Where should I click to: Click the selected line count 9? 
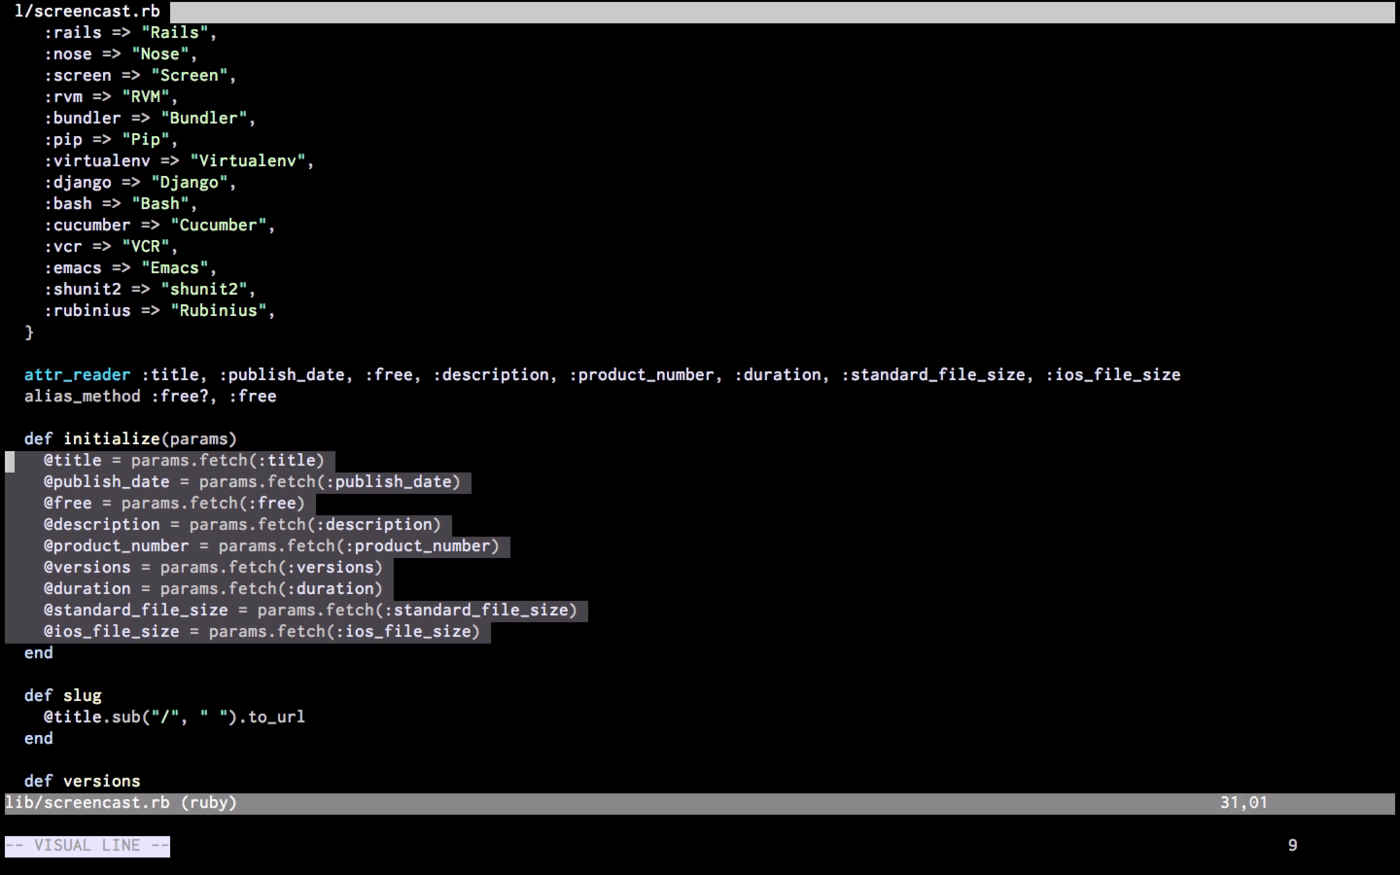pos(1292,846)
